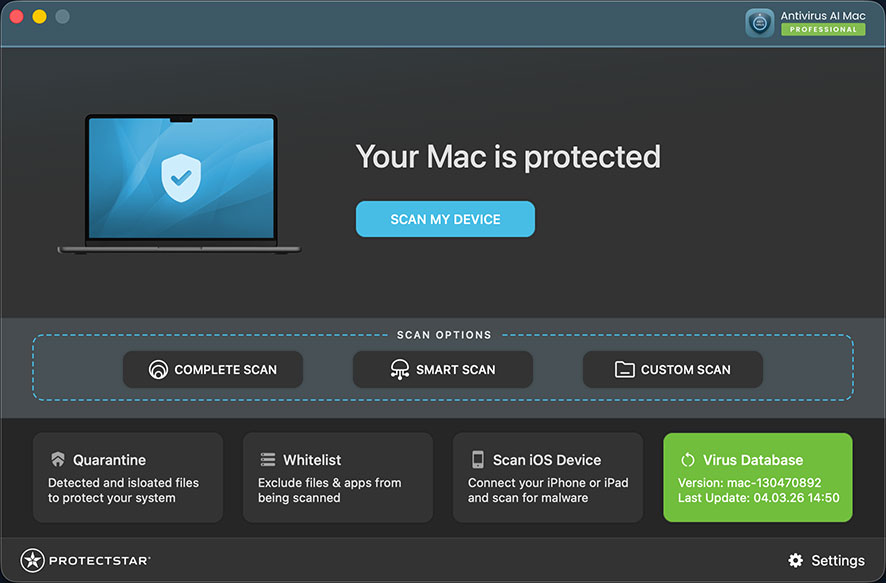Click the iPhone icon for iOS scan
Viewport: 886px width, 583px height.
click(478, 460)
